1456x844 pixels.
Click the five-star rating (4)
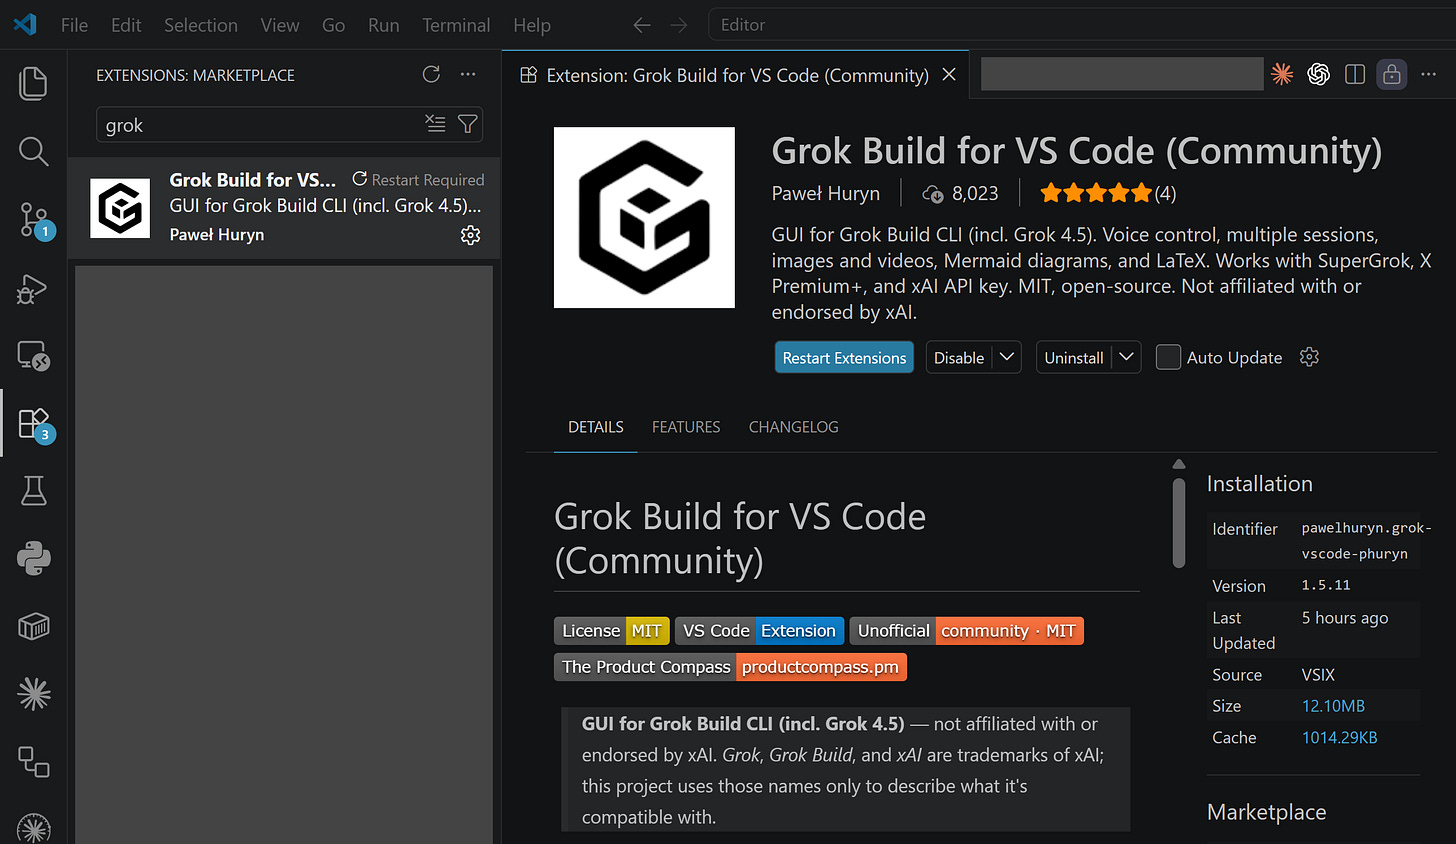(x=1107, y=194)
